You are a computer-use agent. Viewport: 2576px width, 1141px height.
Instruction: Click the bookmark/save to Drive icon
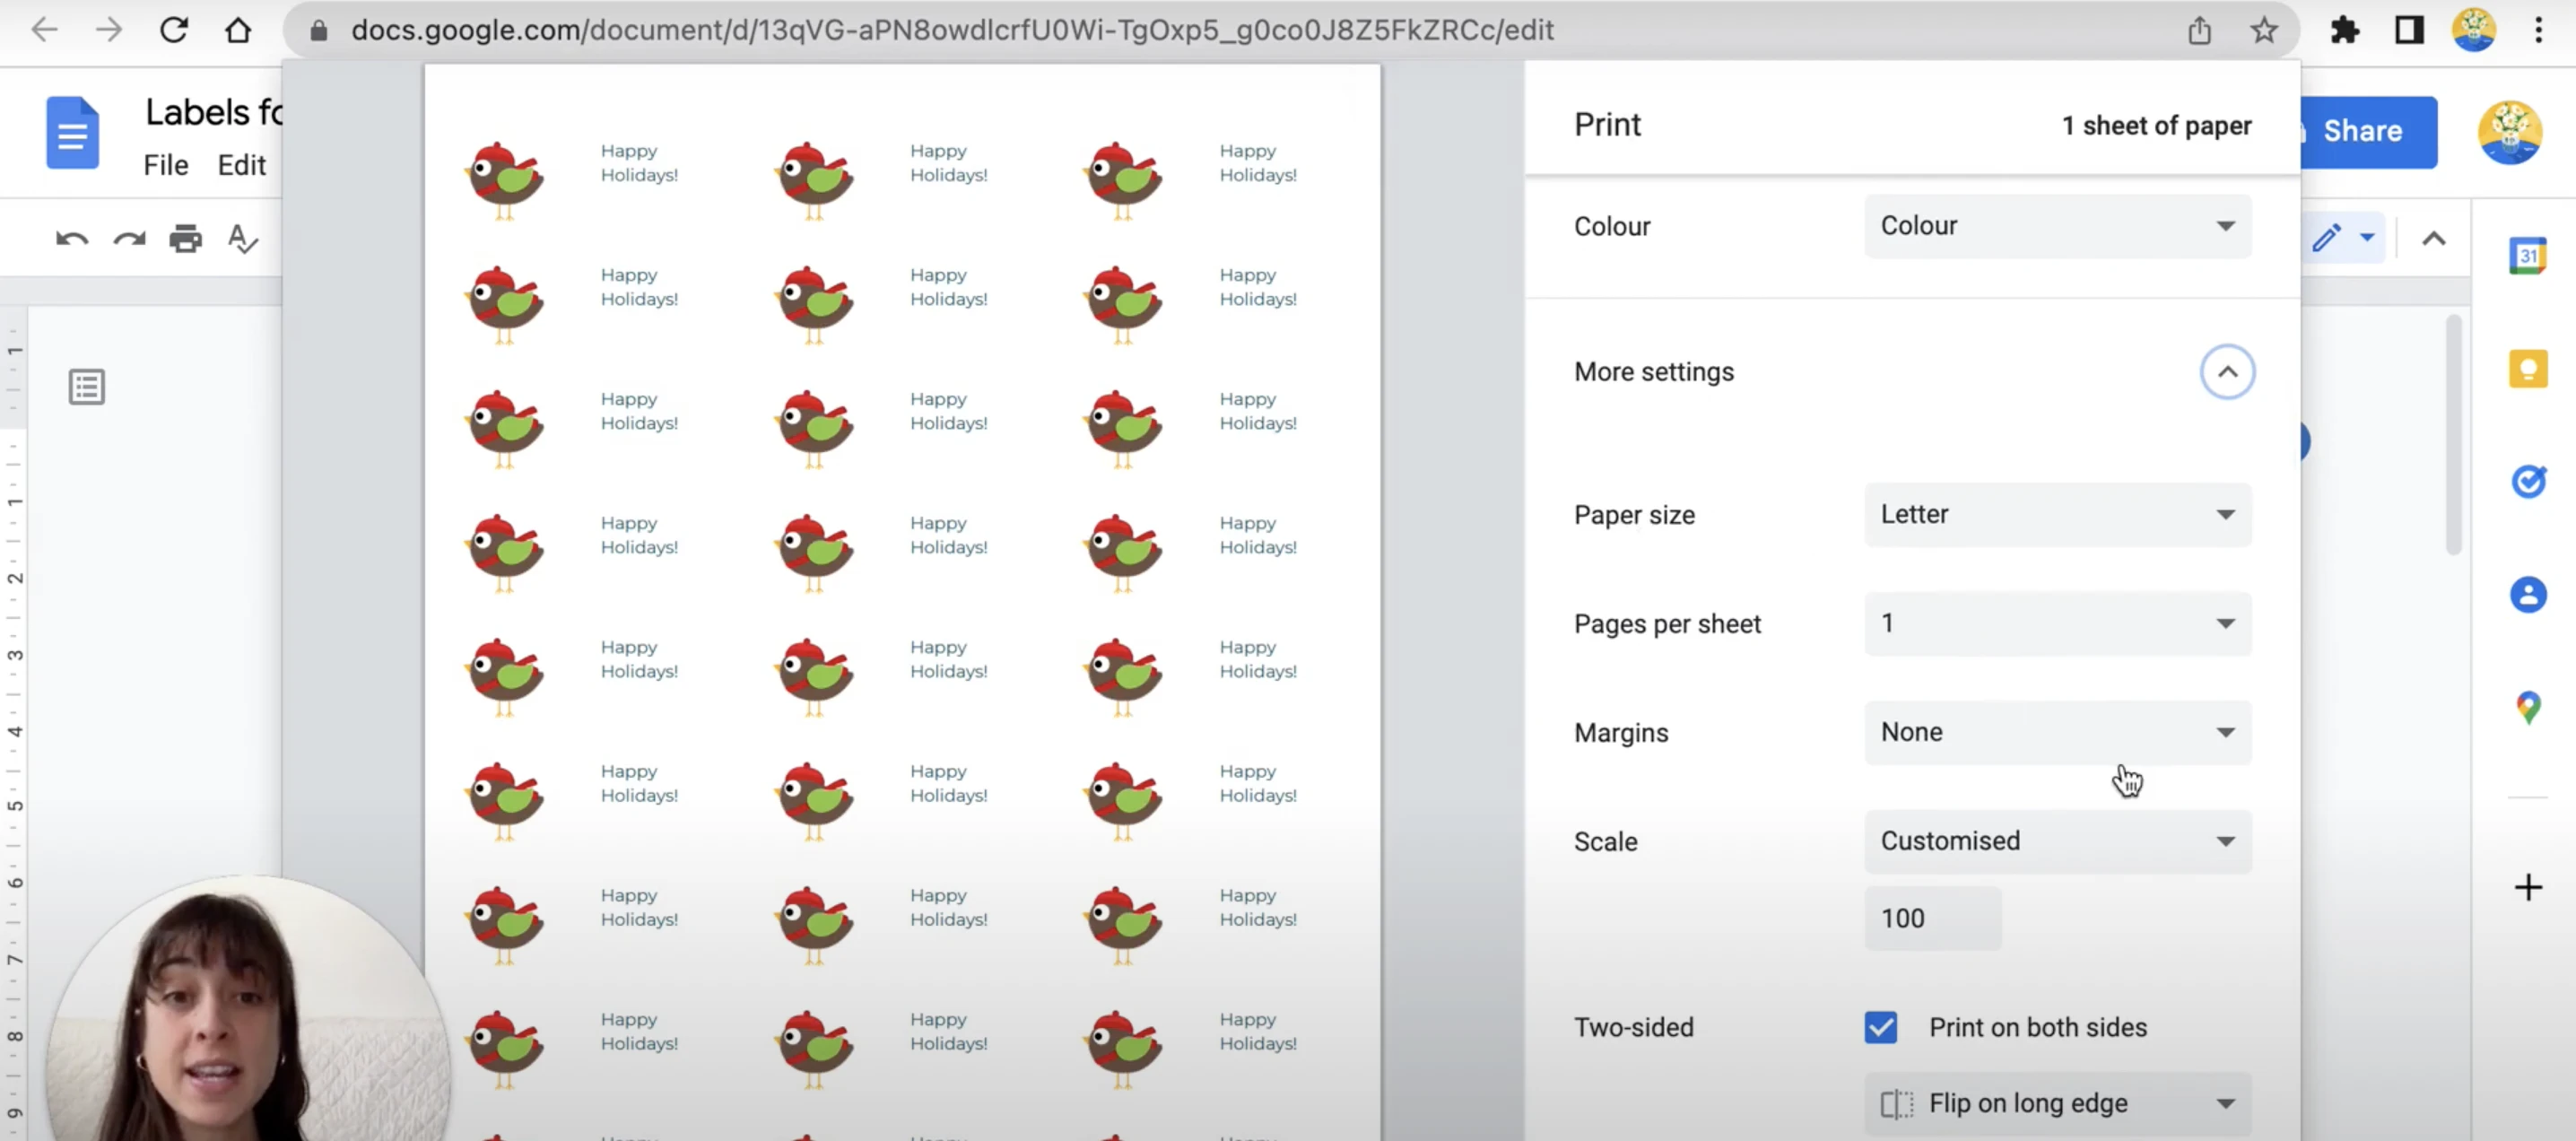(2264, 28)
